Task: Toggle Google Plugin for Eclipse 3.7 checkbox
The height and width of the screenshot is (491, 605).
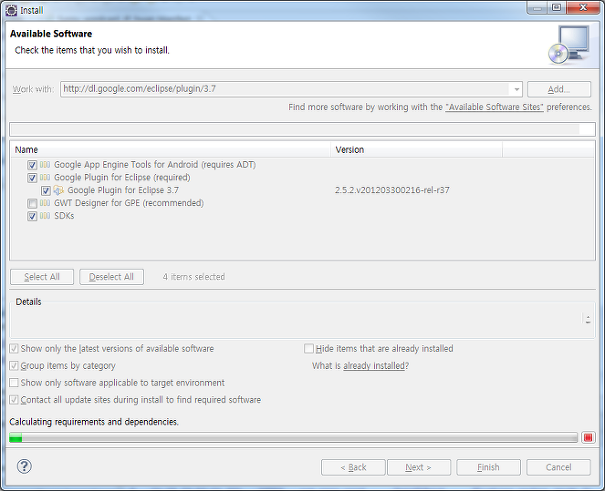Action: click(46, 191)
